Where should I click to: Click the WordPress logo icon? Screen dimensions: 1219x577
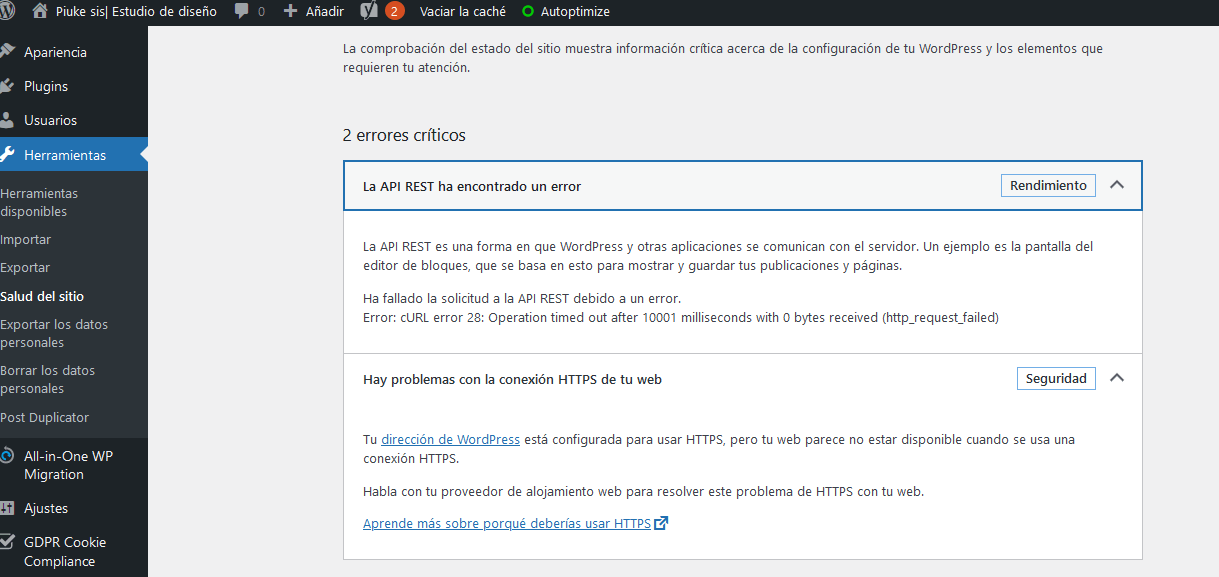pyautogui.click(x=6, y=11)
